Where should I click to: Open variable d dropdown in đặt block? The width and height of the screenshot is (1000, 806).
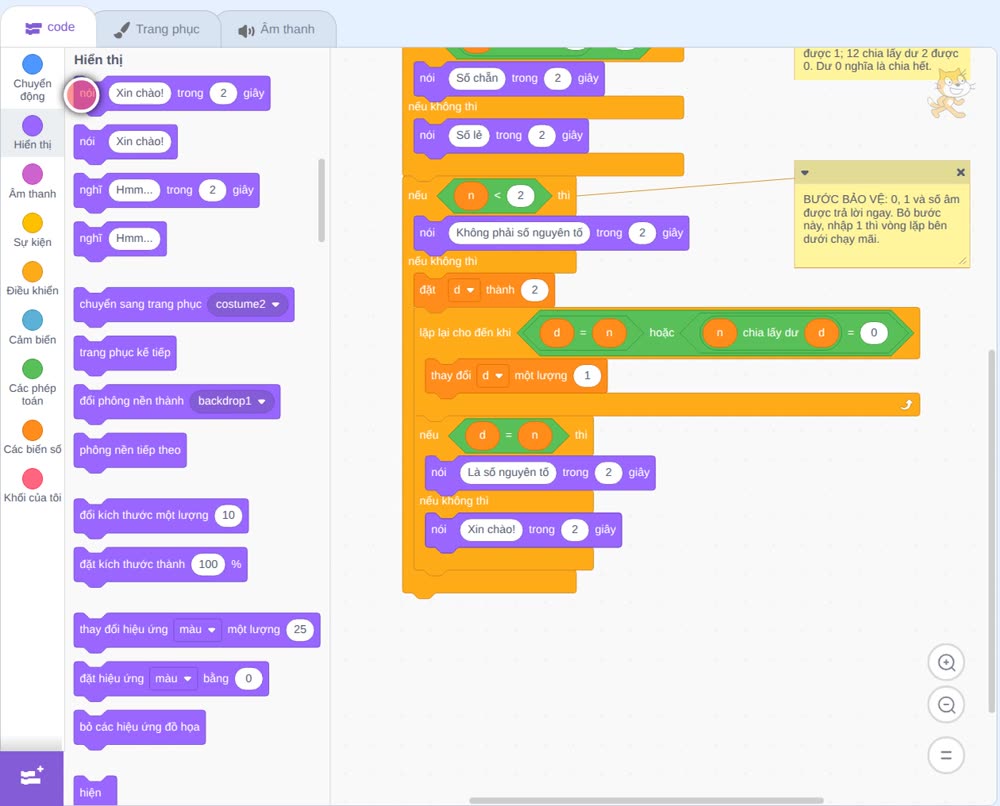point(464,290)
